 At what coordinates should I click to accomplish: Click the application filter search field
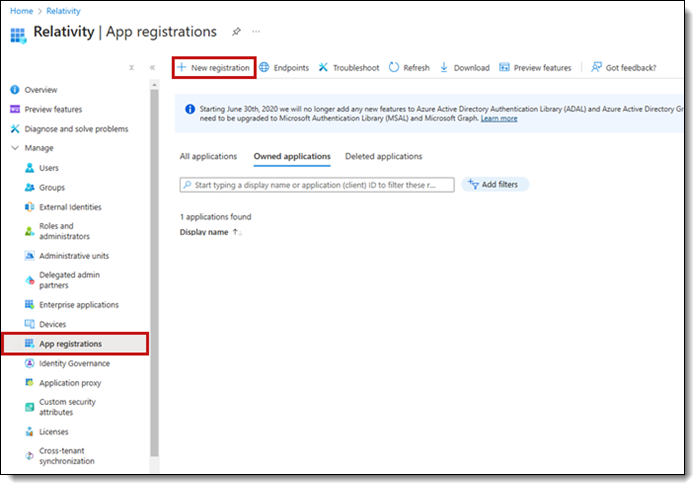pos(317,185)
